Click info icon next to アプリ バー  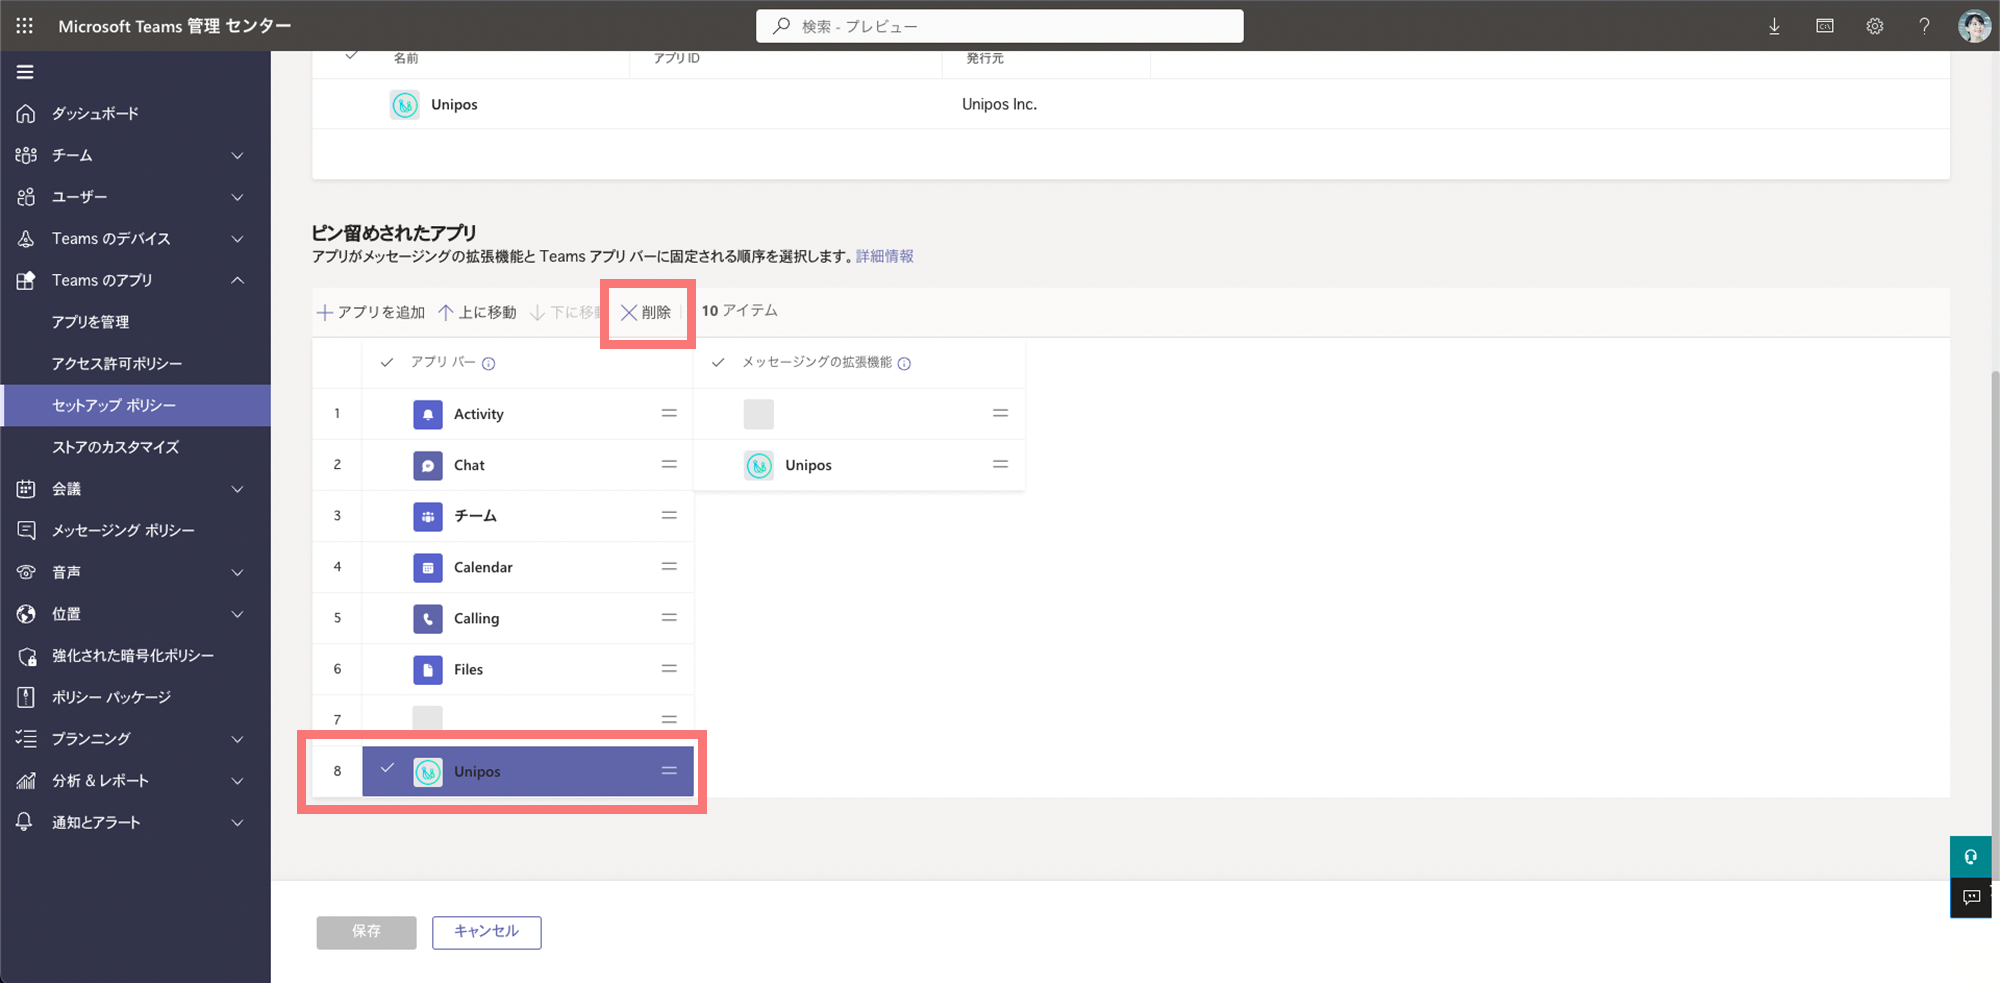489,363
